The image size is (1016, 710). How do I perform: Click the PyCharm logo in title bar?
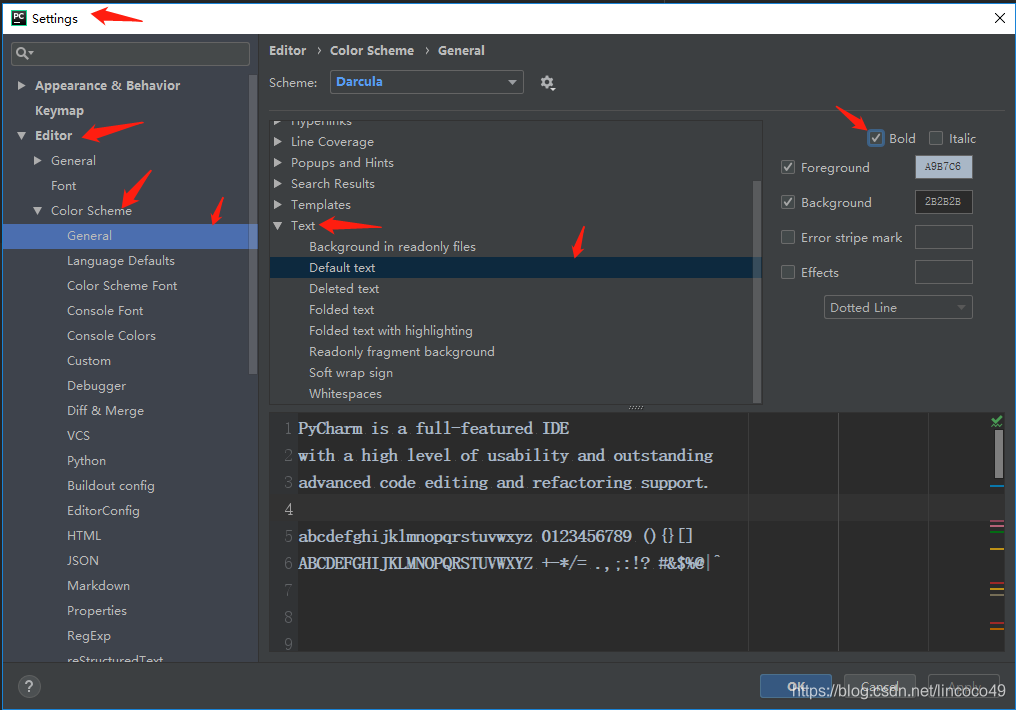tap(19, 17)
